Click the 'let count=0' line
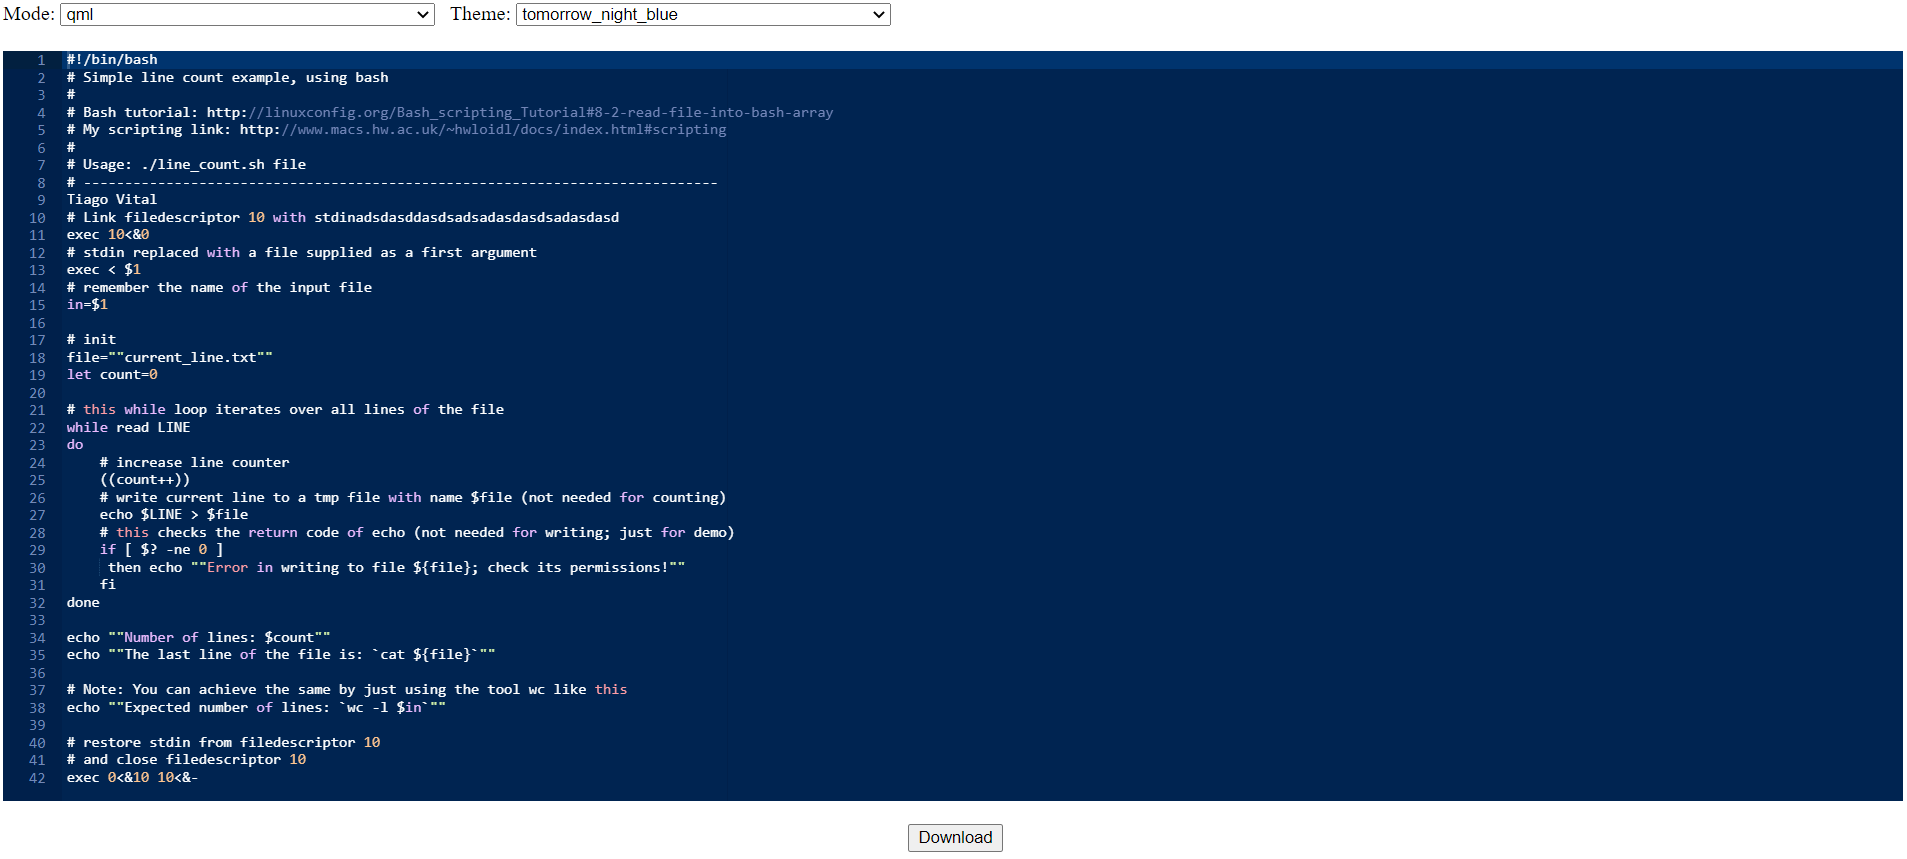The height and width of the screenshot is (859, 1907). 112,375
